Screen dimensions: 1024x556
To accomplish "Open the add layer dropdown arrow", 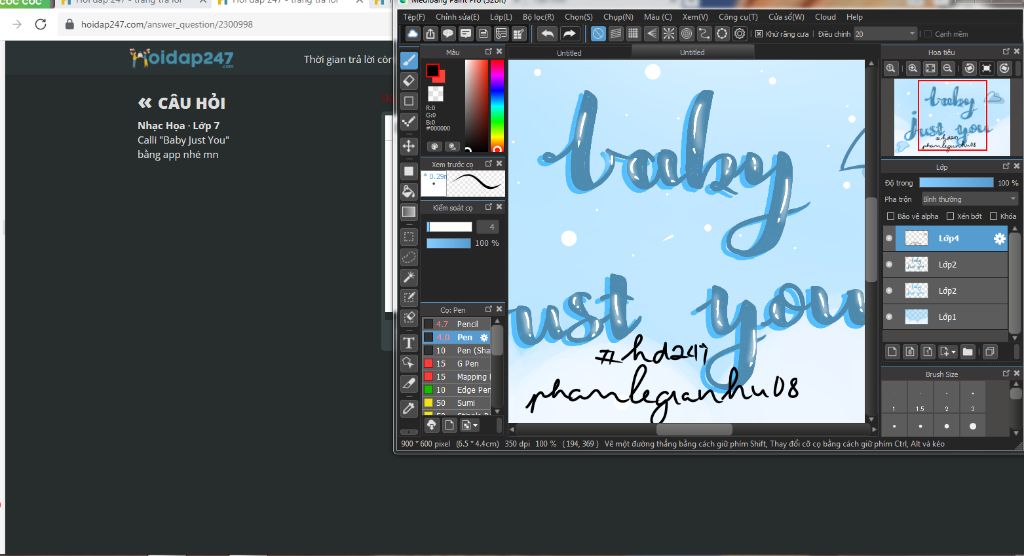I will 953,352.
